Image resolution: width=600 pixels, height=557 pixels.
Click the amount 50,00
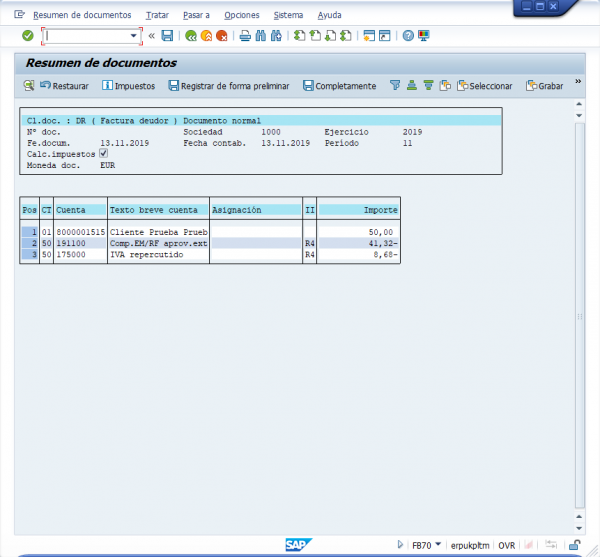pos(381,232)
